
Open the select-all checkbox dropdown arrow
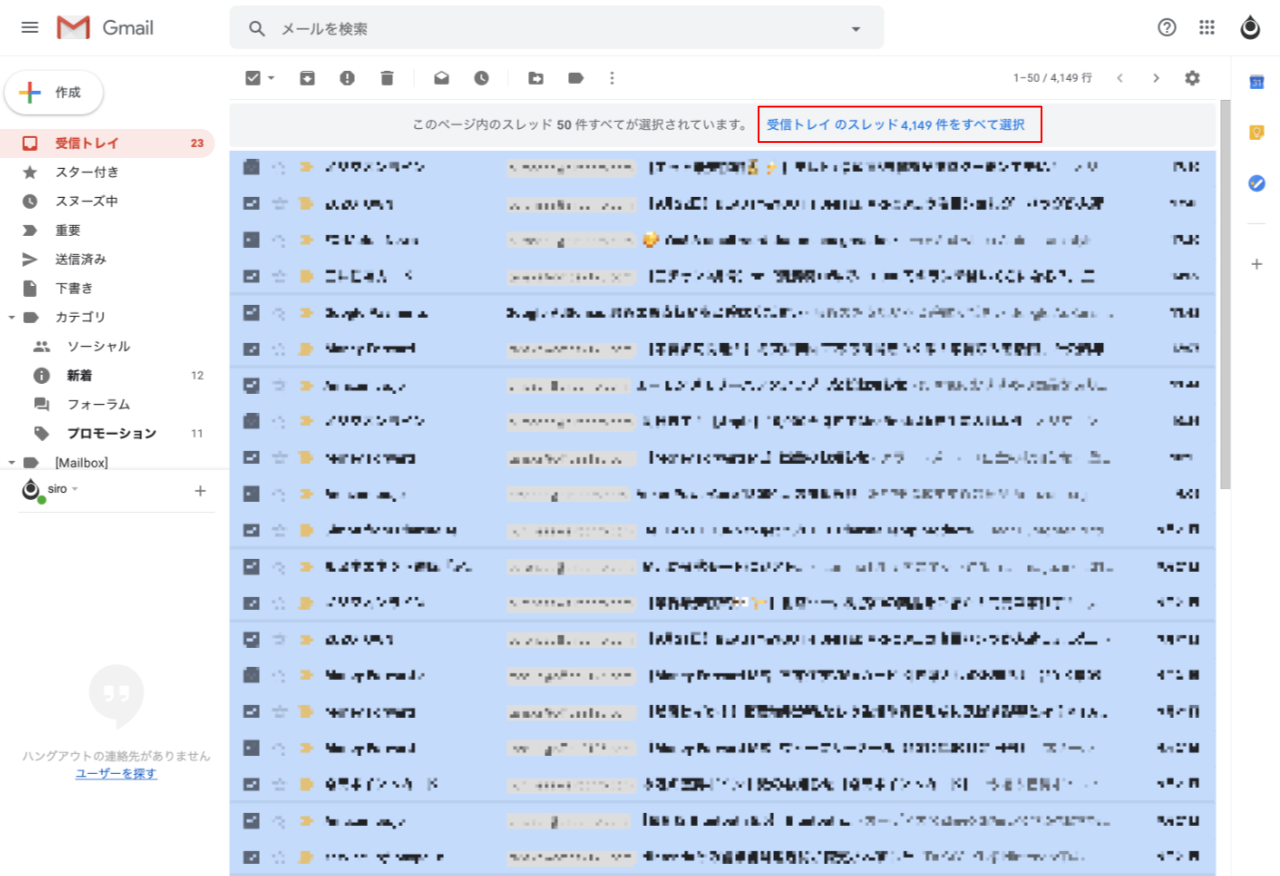(x=271, y=78)
